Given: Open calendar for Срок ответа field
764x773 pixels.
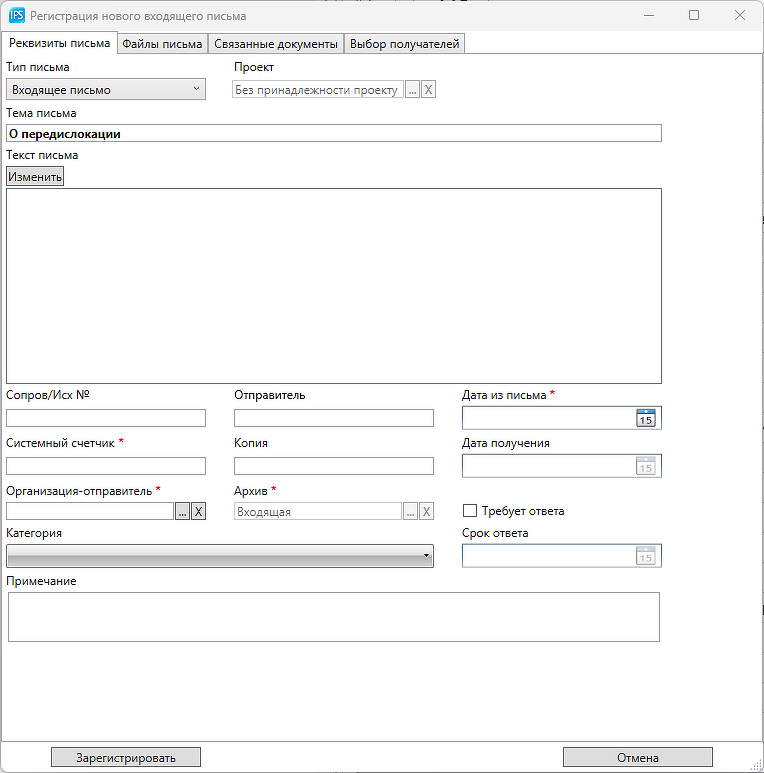Looking at the screenshot, I should [646, 556].
